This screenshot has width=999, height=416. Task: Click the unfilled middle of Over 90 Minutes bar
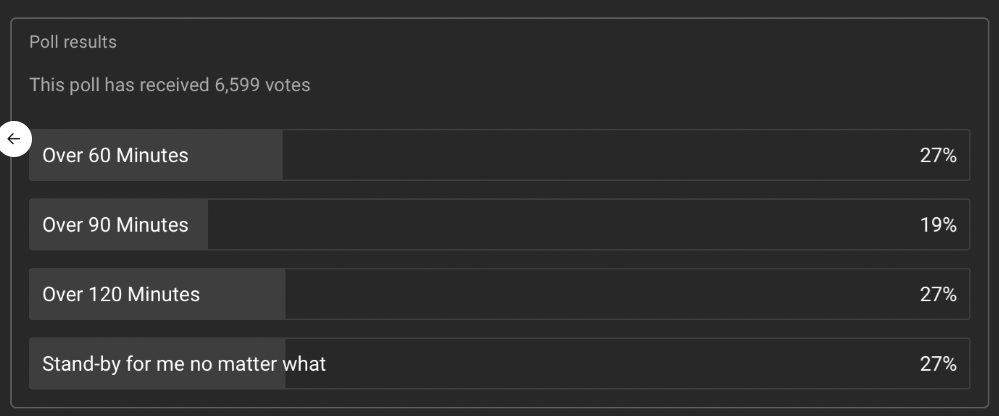[x=560, y=225]
